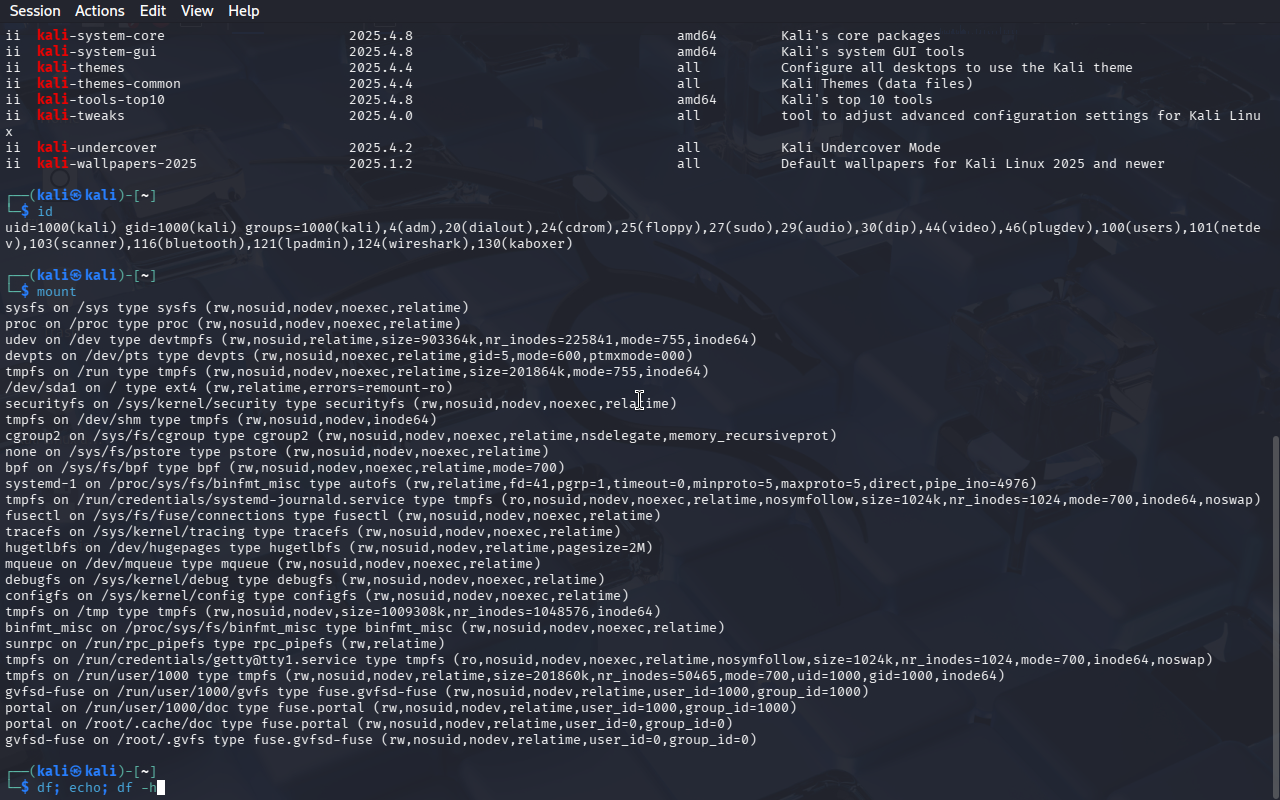Open the Actions menu

(100, 11)
